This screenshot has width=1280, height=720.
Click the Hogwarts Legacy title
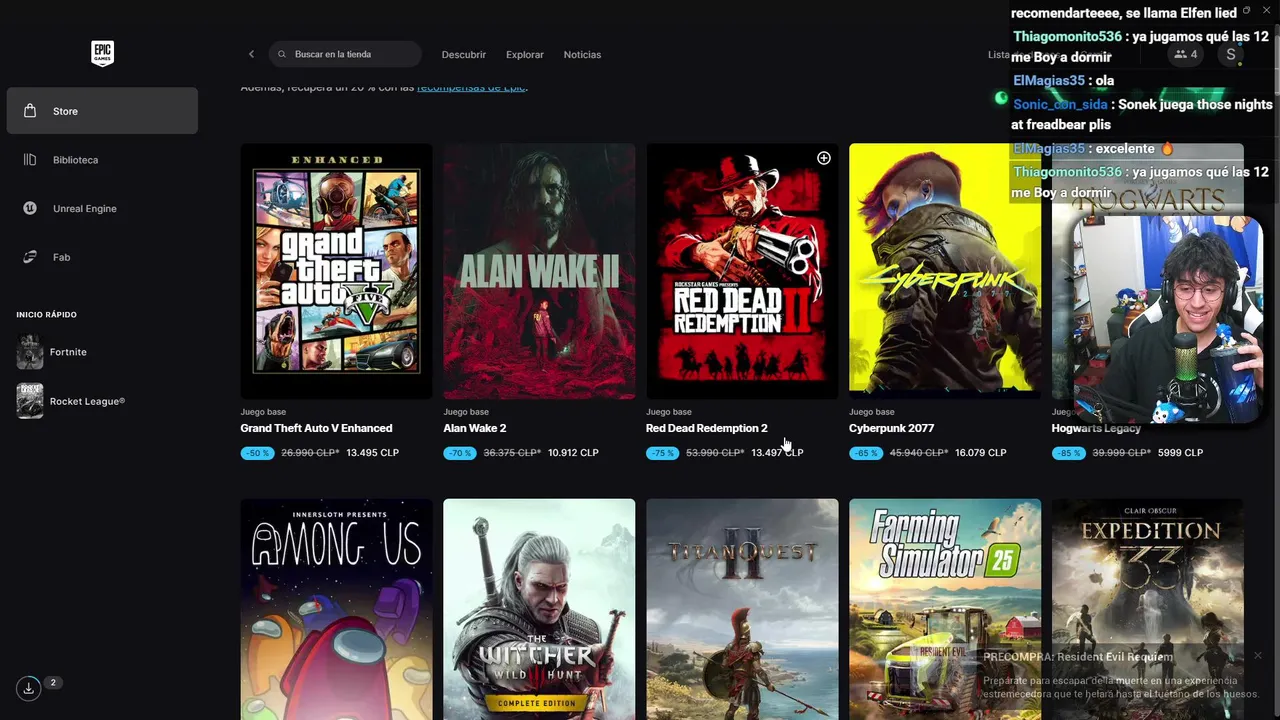point(1096,428)
